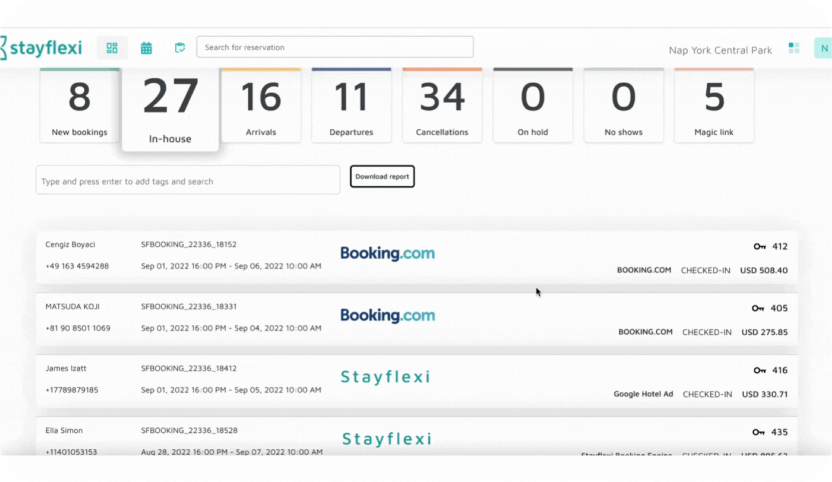Open Cengiz Boyaci guest name
This screenshot has width=832, height=482.
[70, 245]
